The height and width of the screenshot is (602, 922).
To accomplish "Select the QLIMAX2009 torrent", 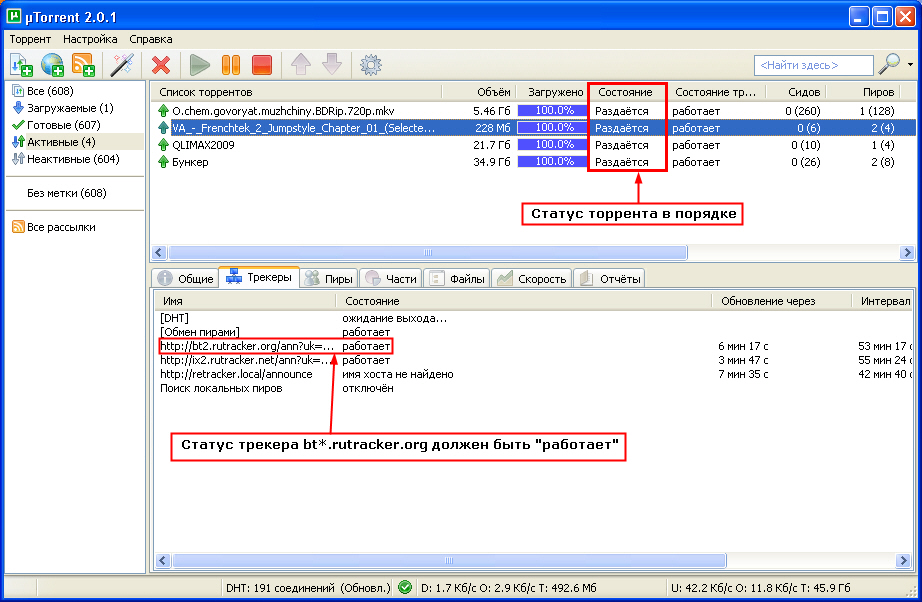I will (203, 145).
